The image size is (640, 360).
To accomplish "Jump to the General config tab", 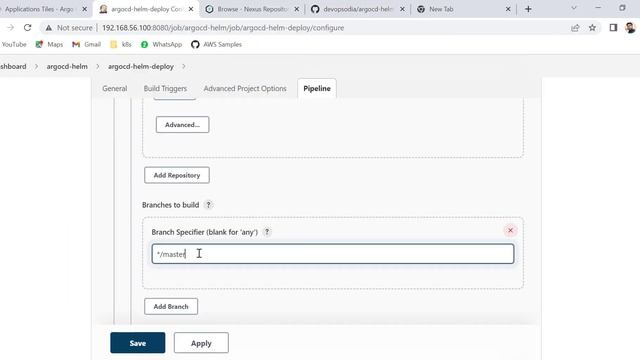I will [115, 89].
